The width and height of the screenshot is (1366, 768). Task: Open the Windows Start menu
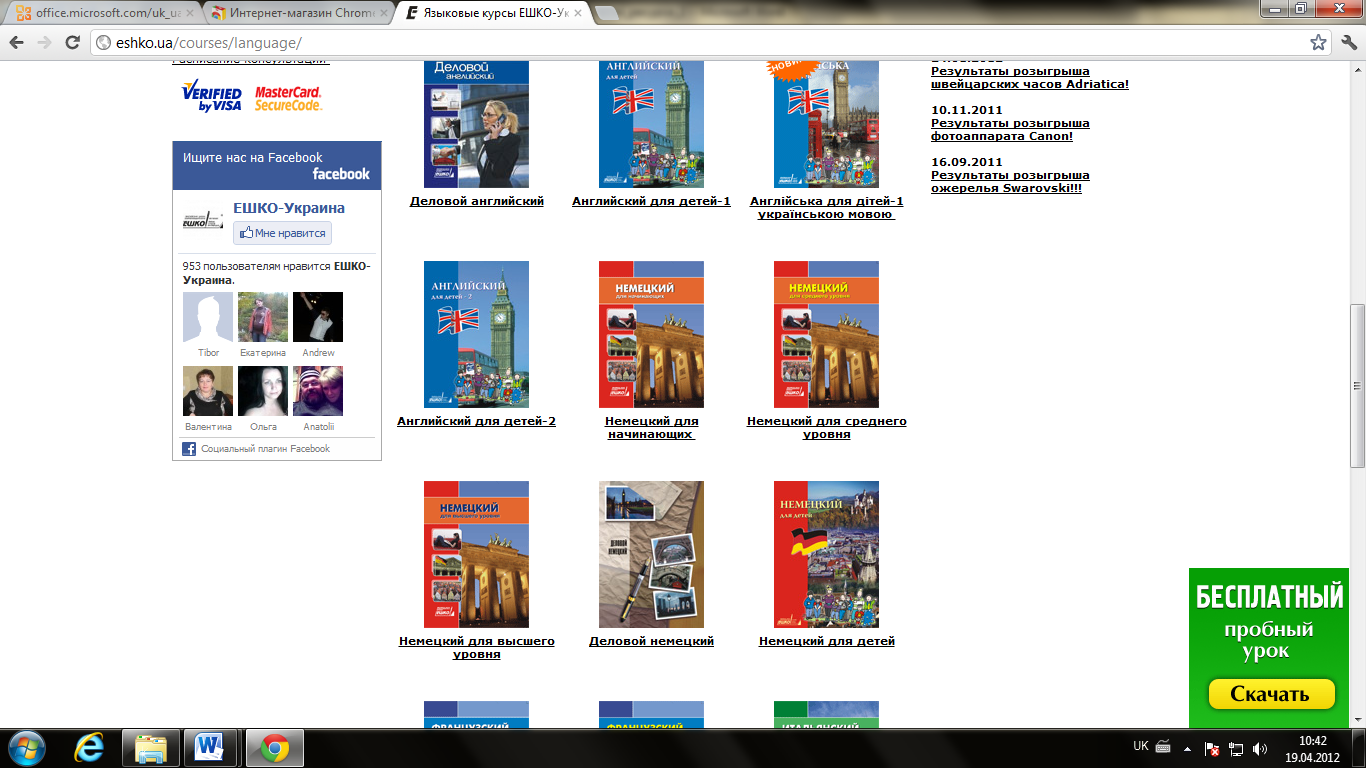pyautogui.click(x=26, y=748)
